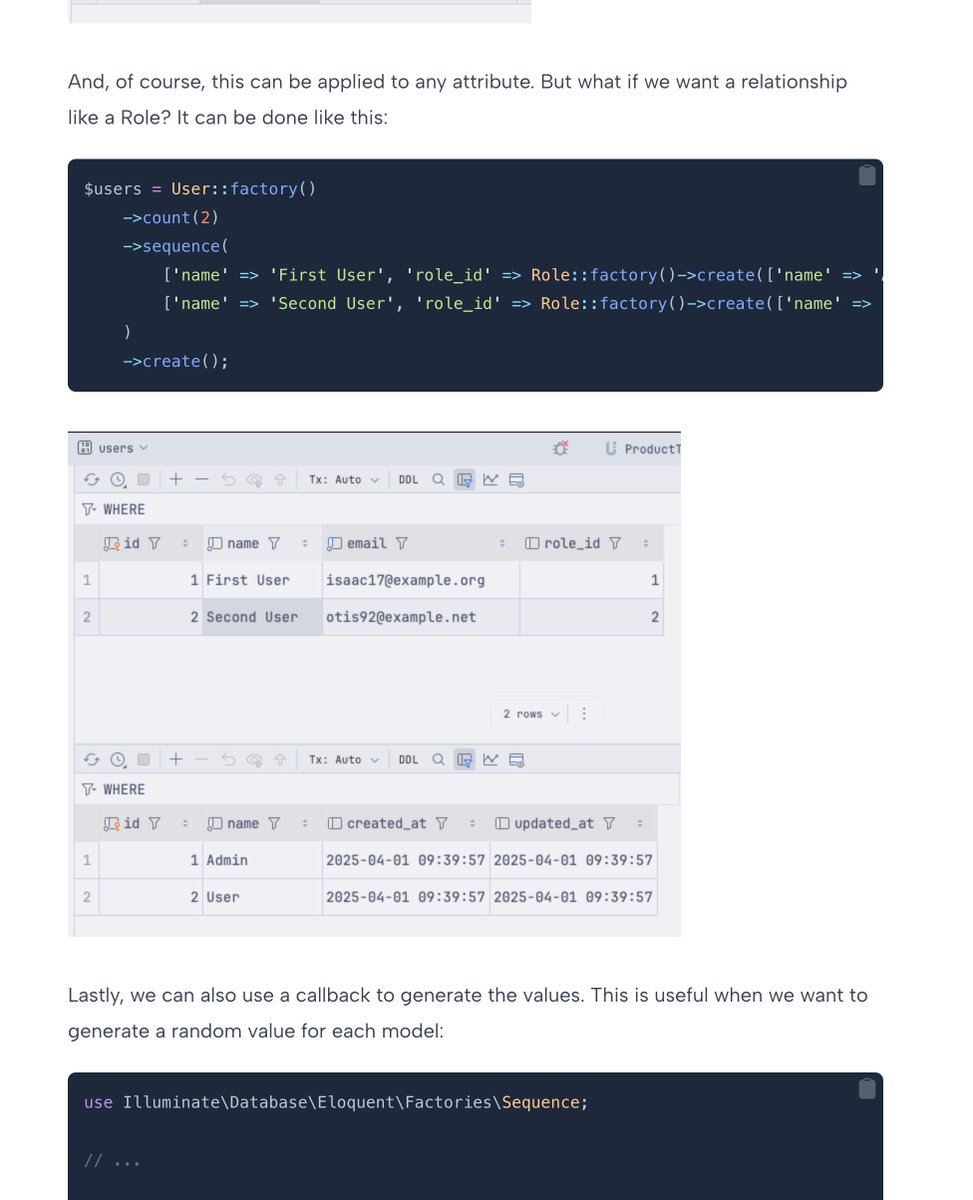Click the use Illuminate\Database import line
Screen dimensions: 973x1200
click(x=337, y=1102)
